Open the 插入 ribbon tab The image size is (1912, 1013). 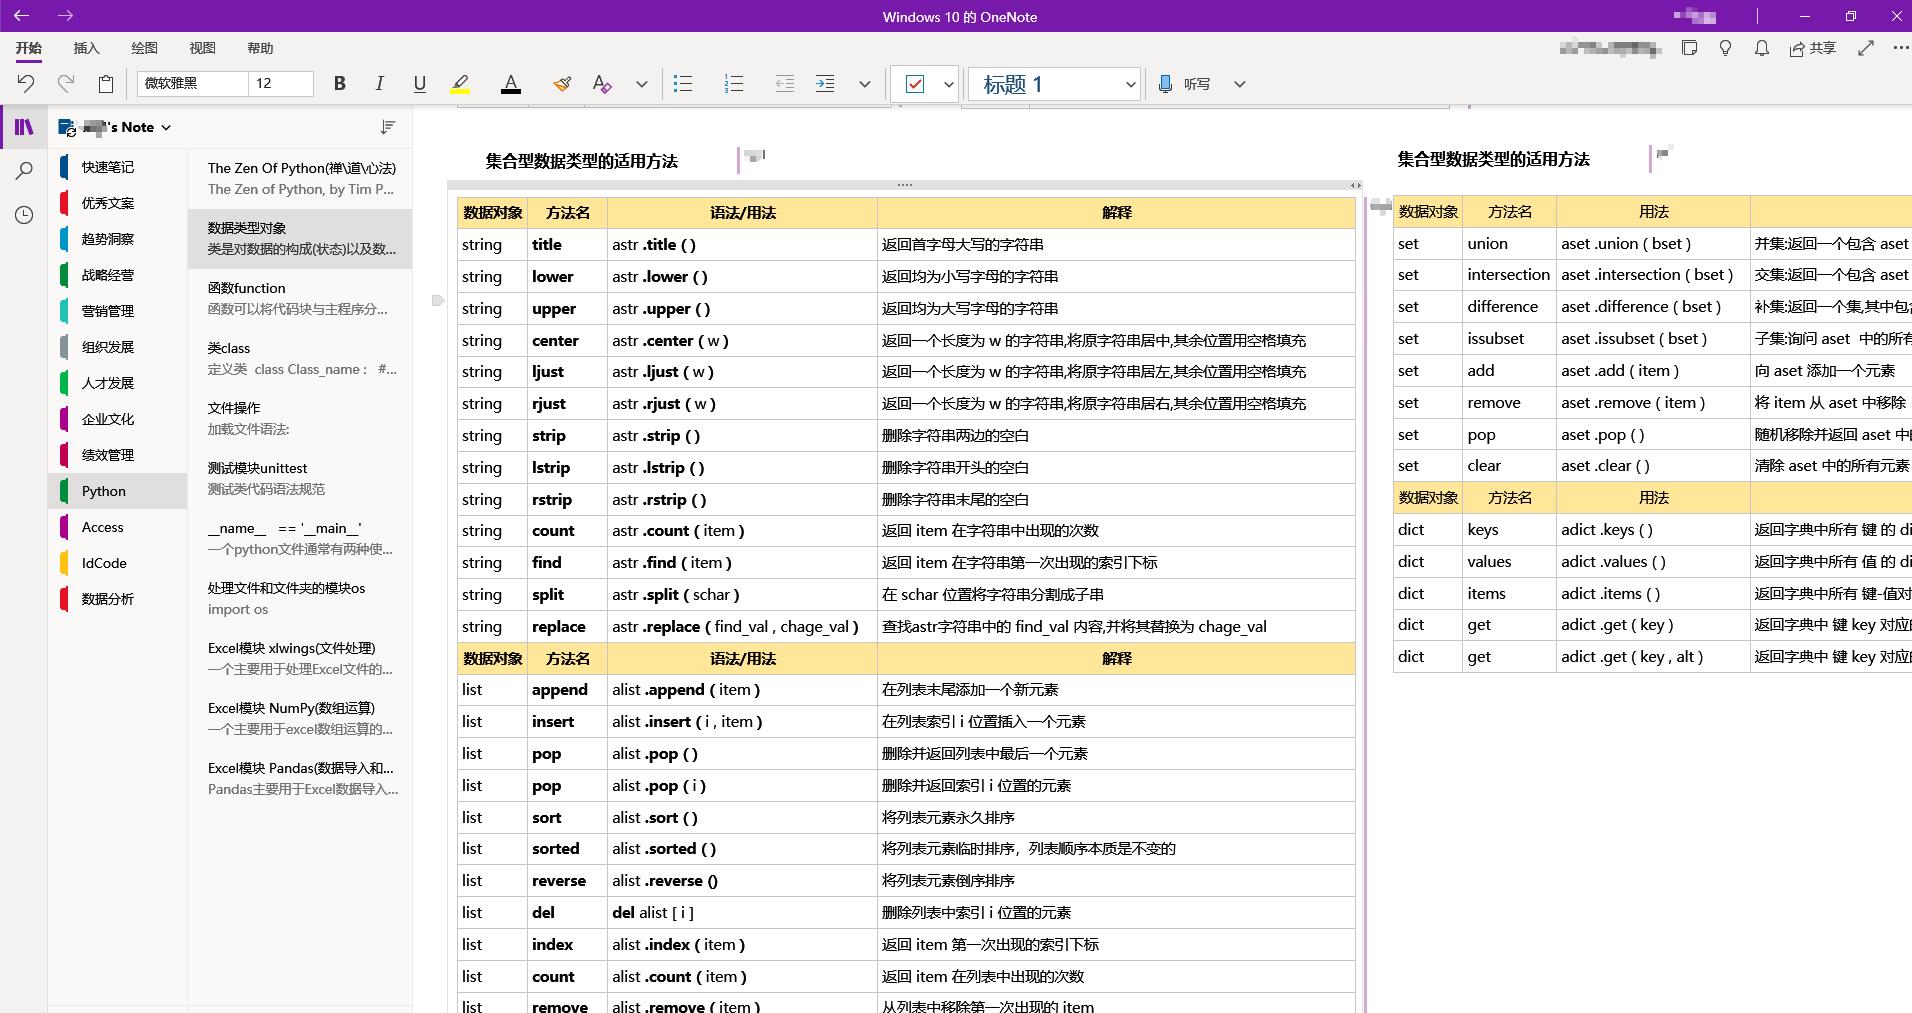tap(87, 48)
